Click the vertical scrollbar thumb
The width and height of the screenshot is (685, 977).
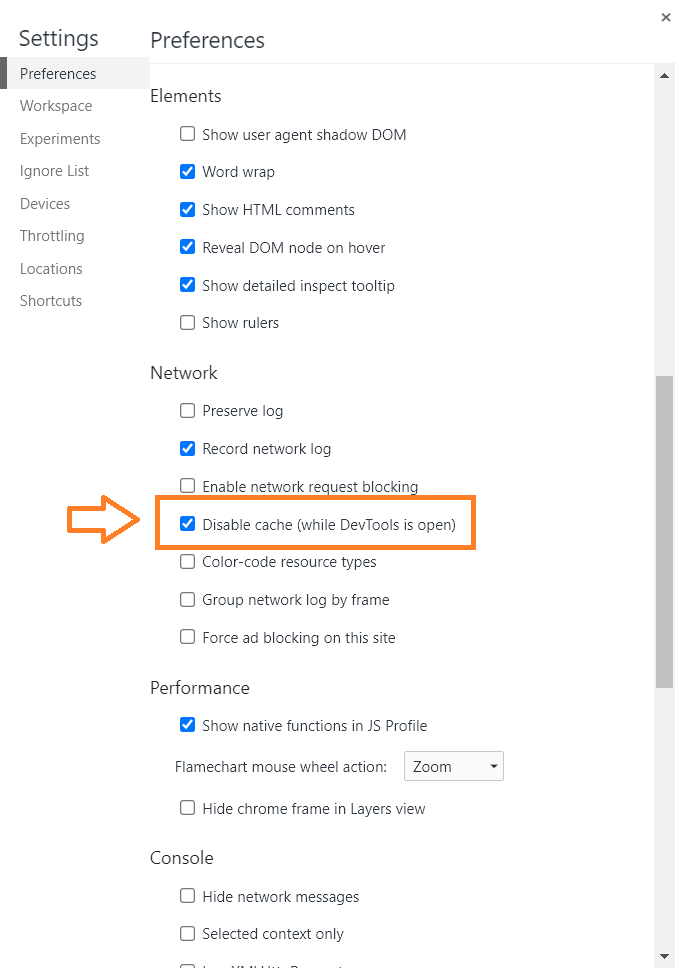coord(665,530)
